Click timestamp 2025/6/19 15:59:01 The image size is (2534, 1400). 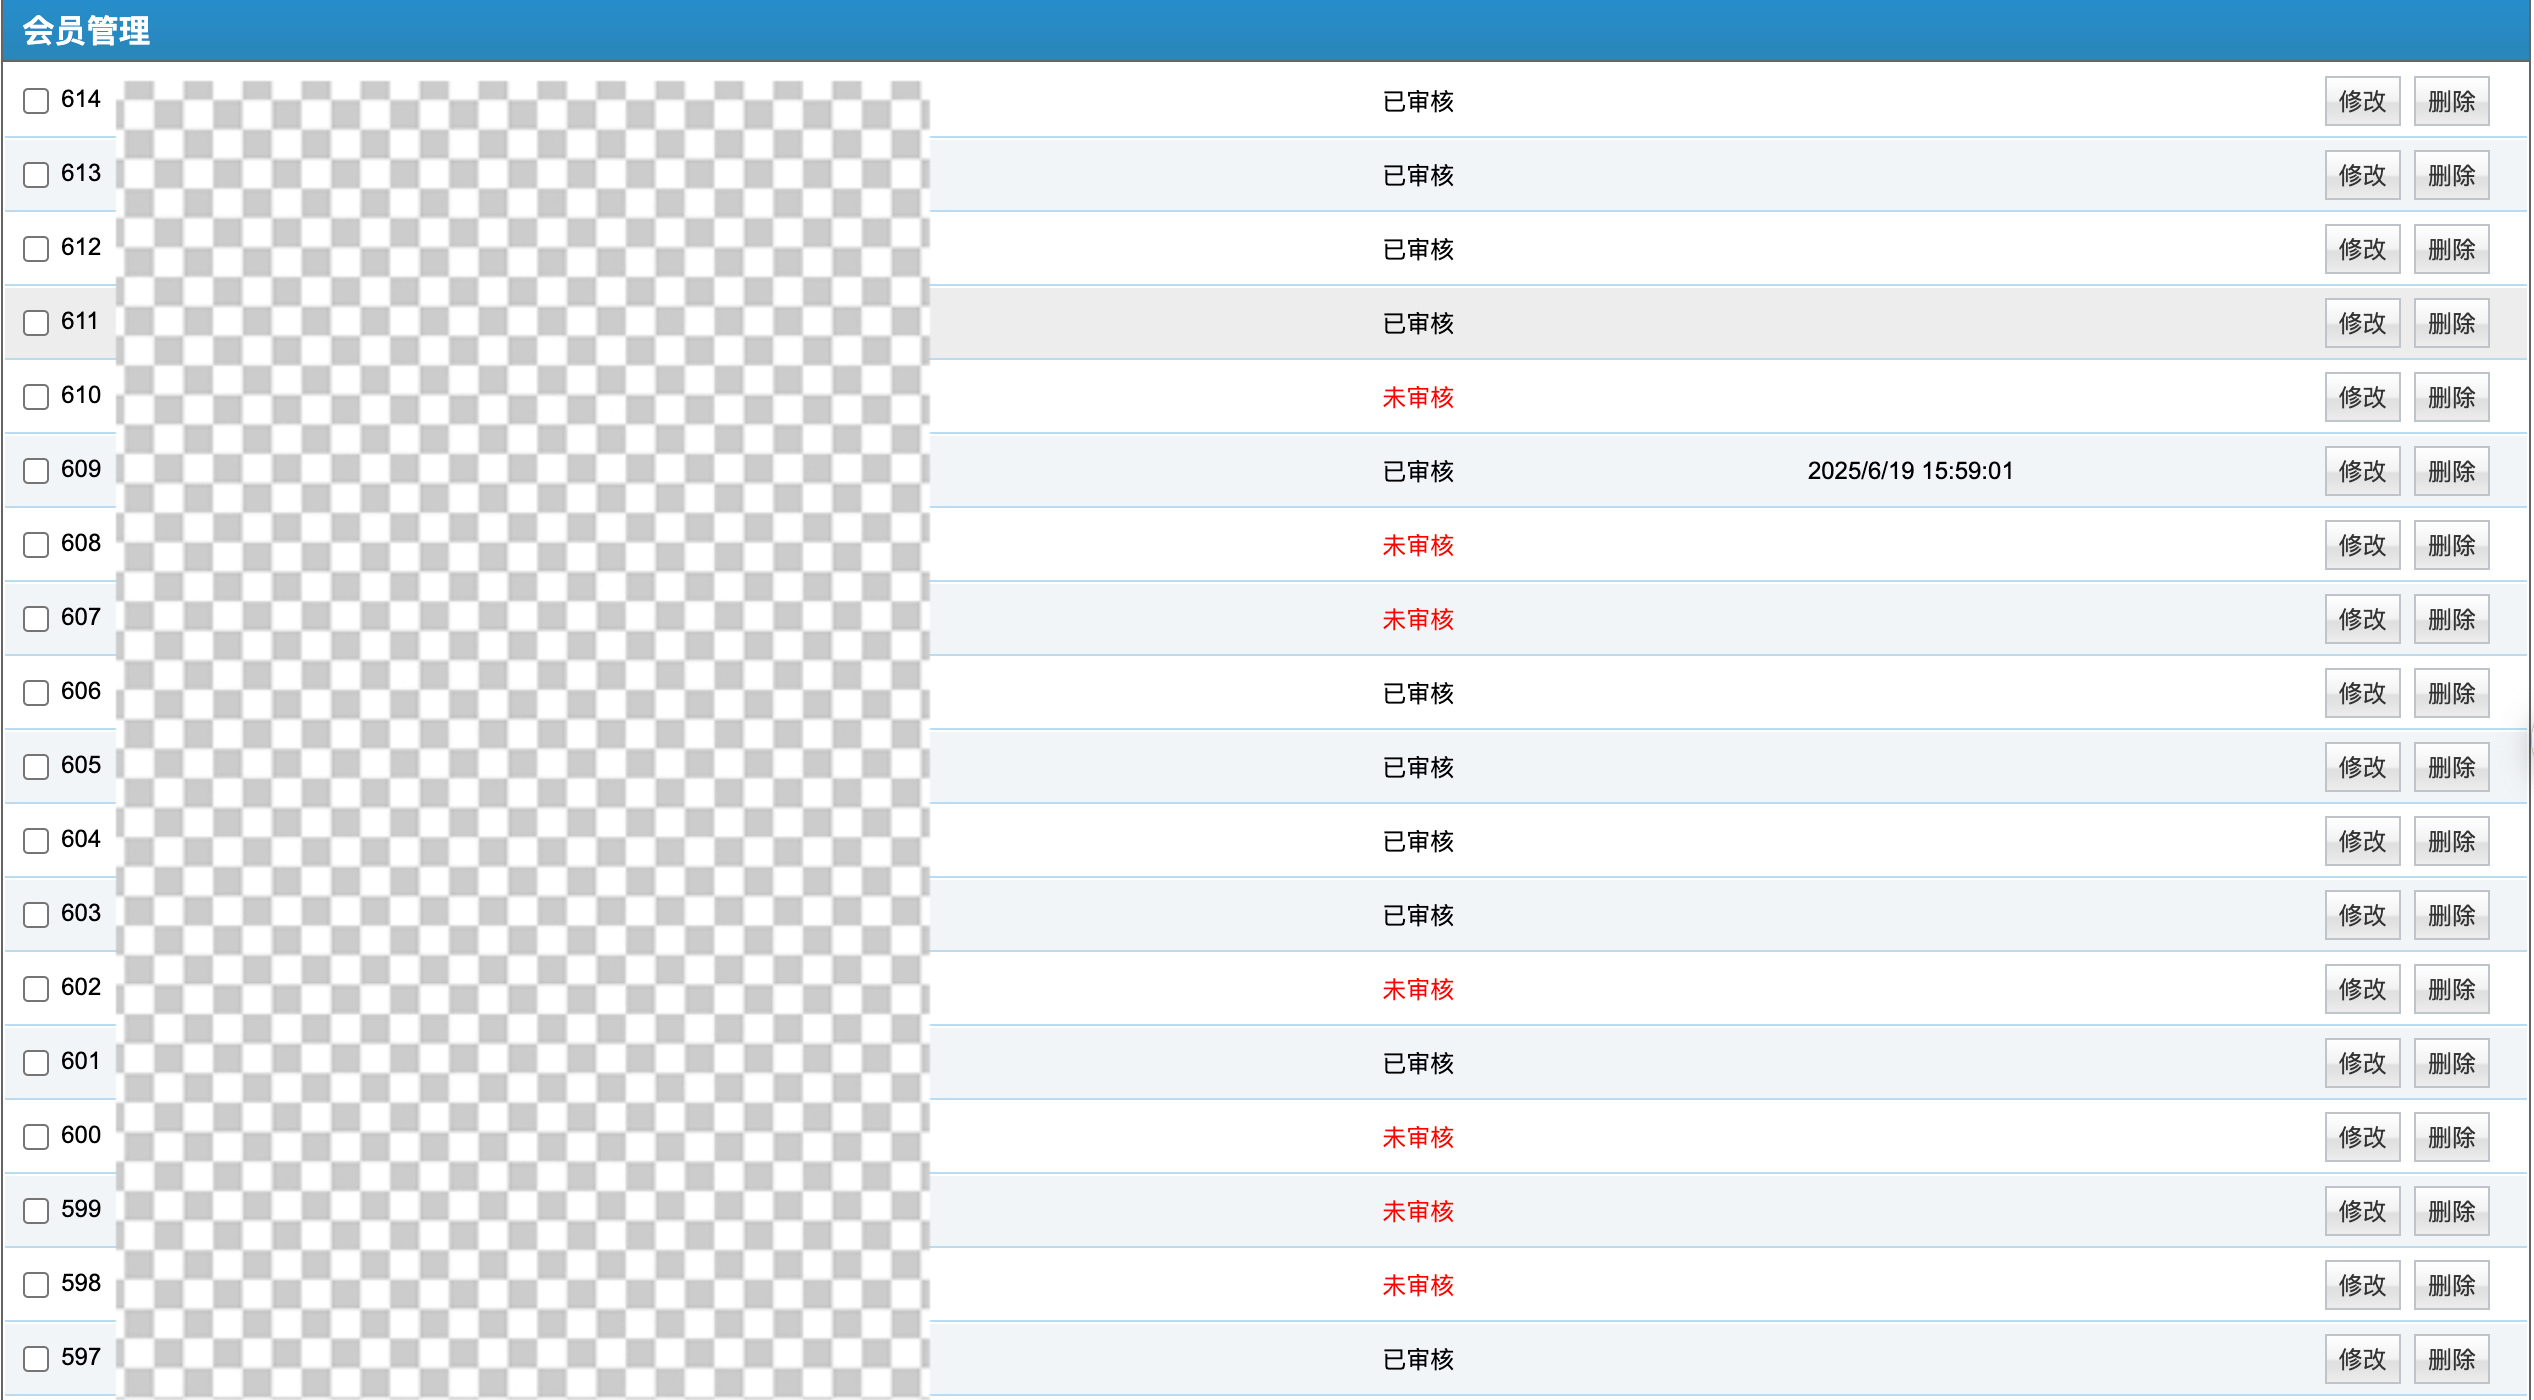pos(1909,471)
